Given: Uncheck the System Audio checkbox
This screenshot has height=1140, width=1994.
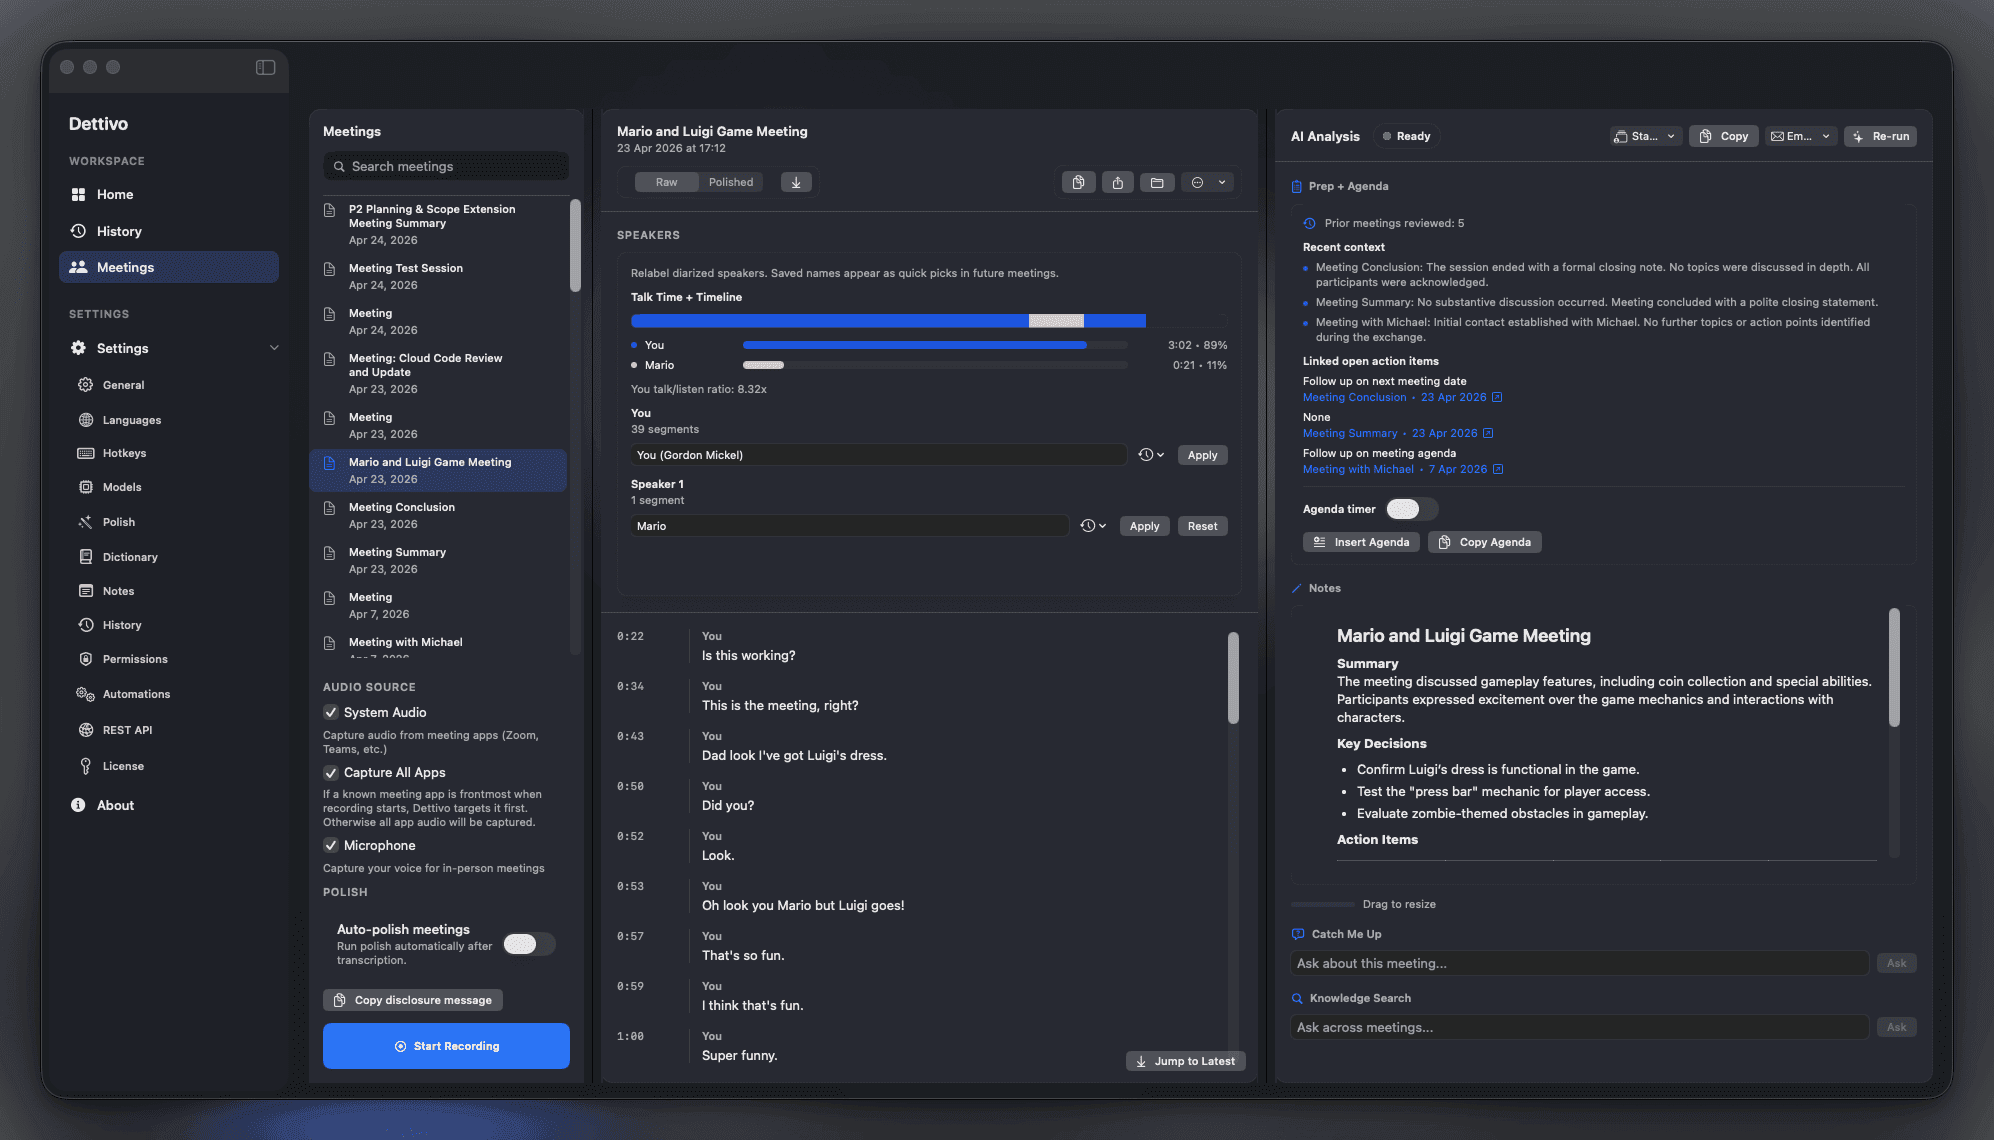Looking at the screenshot, I should pos(331,712).
